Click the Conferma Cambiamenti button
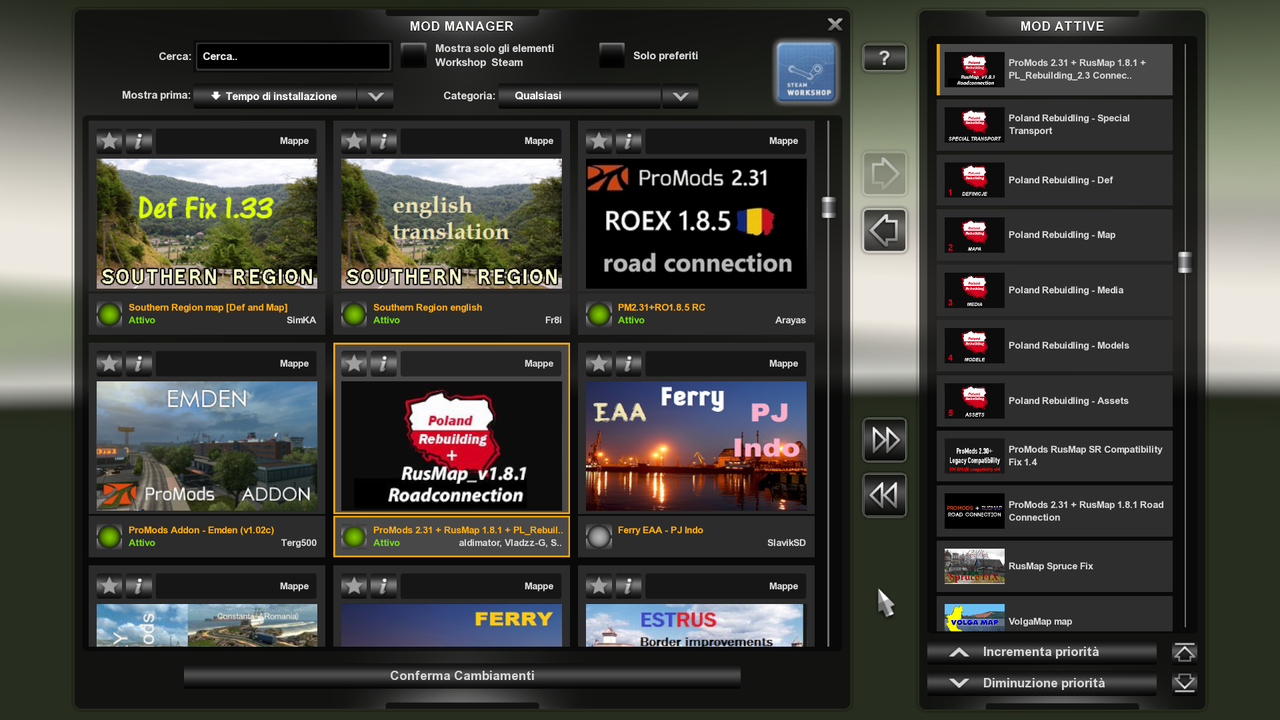1280x720 pixels. pos(461,675)
